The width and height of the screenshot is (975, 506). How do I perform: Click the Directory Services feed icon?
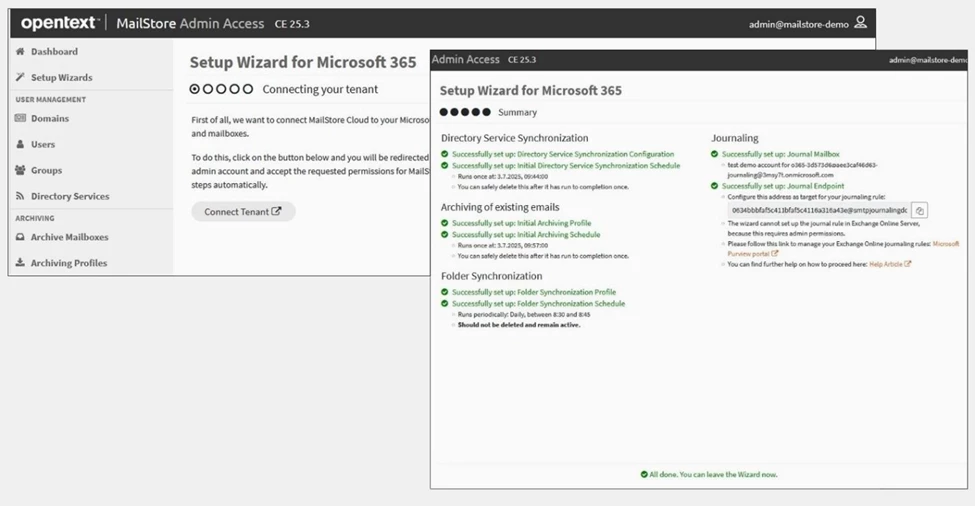point(20,196)
